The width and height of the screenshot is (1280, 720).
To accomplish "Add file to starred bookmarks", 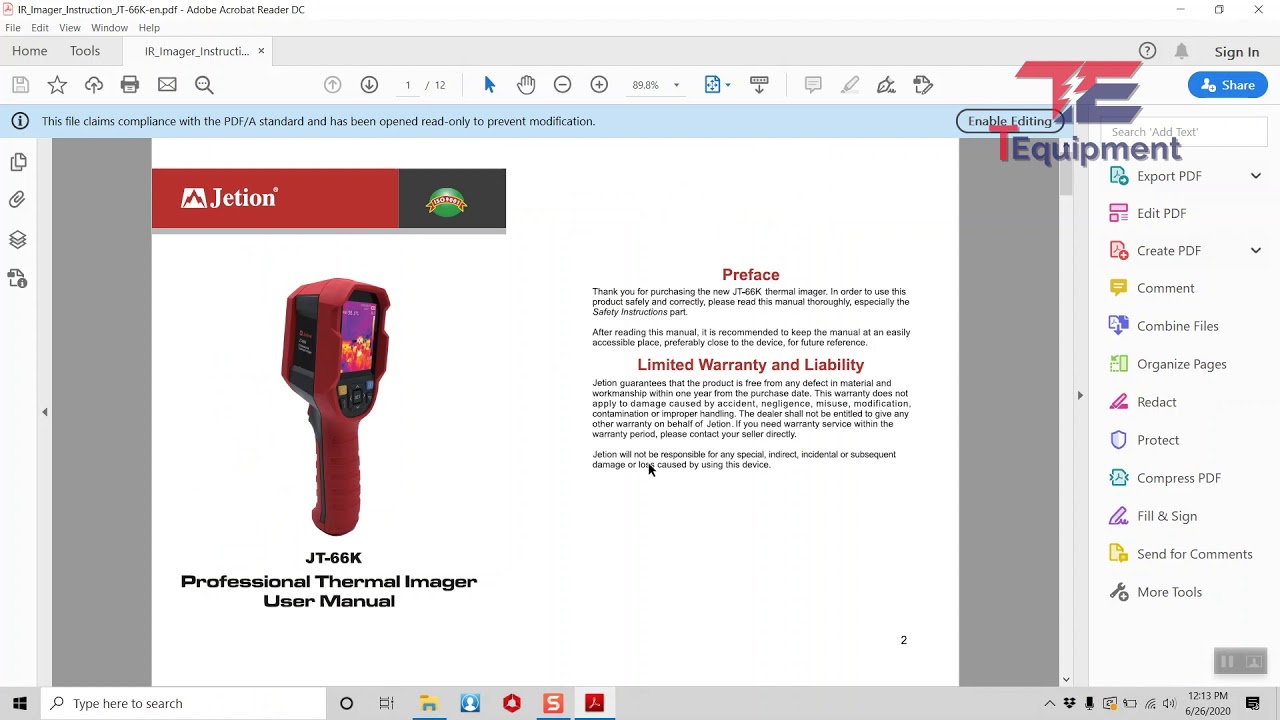I will [x=57, y=85].
